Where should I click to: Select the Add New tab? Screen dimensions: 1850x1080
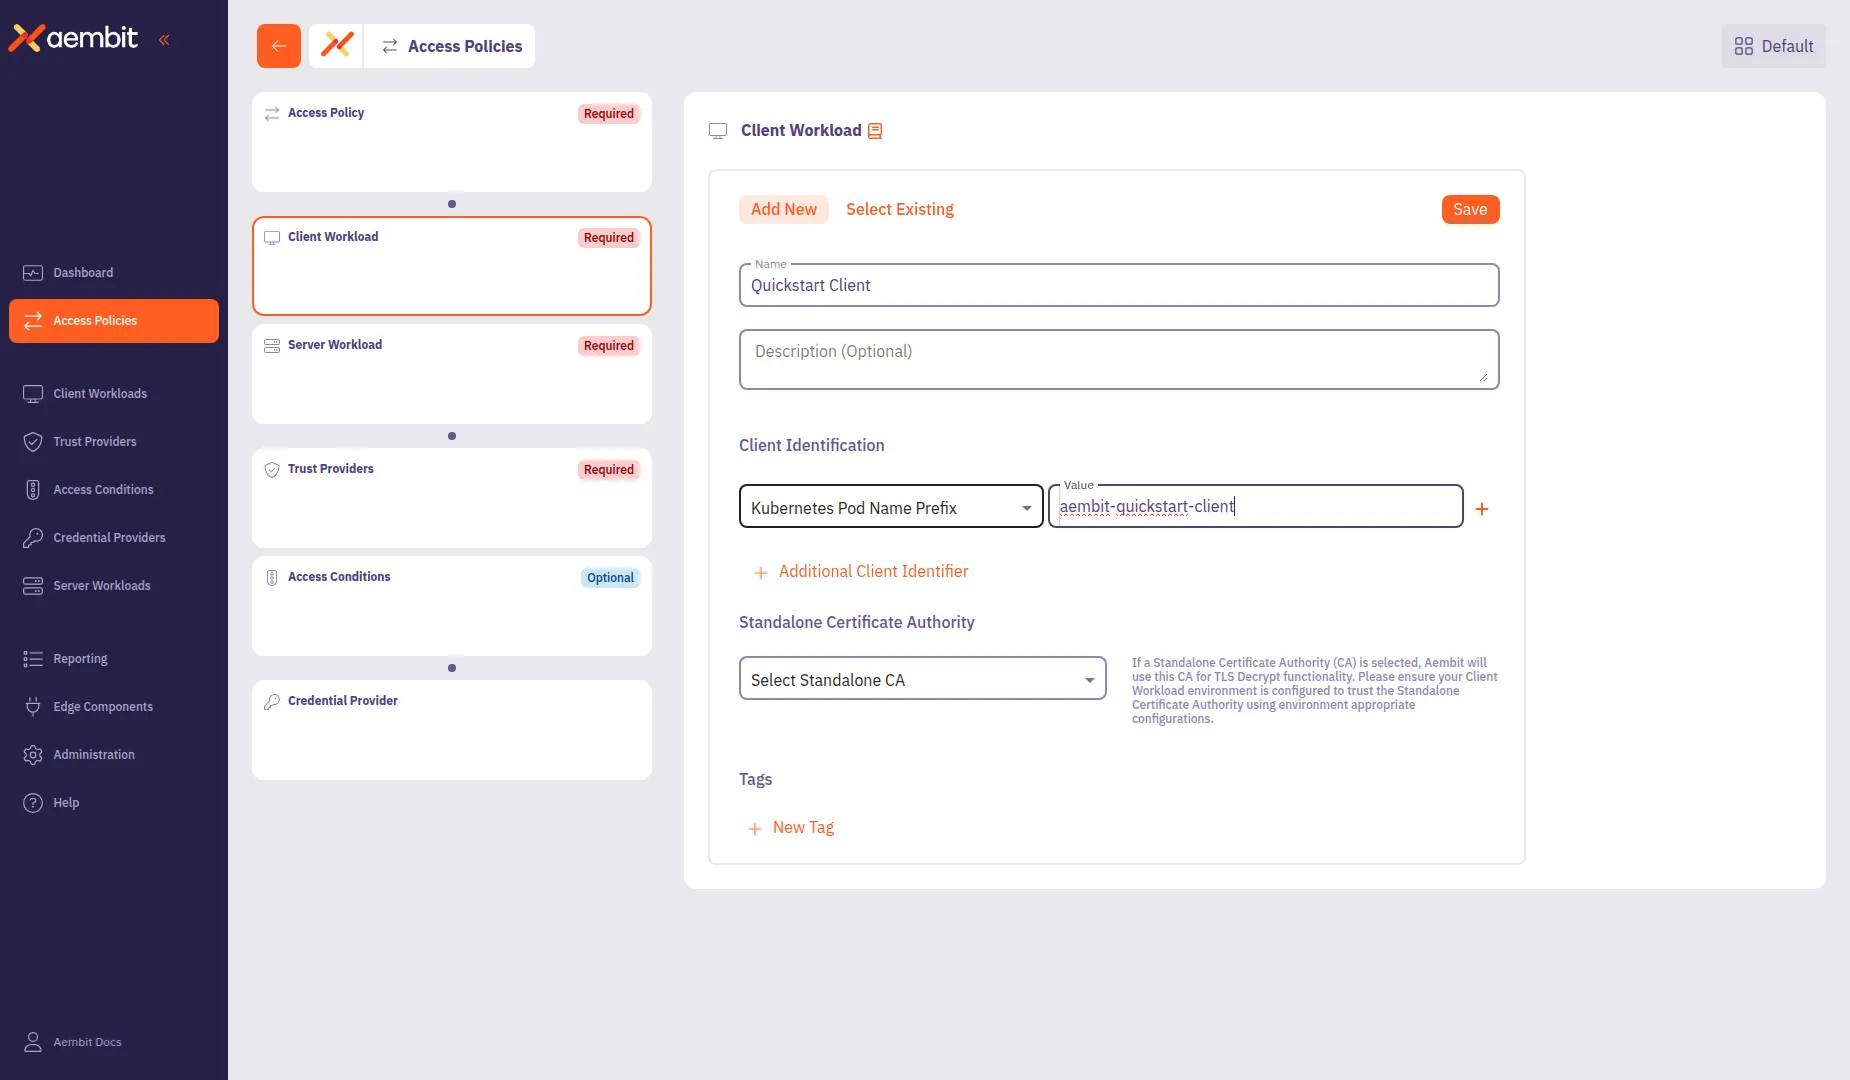point(784,209)
